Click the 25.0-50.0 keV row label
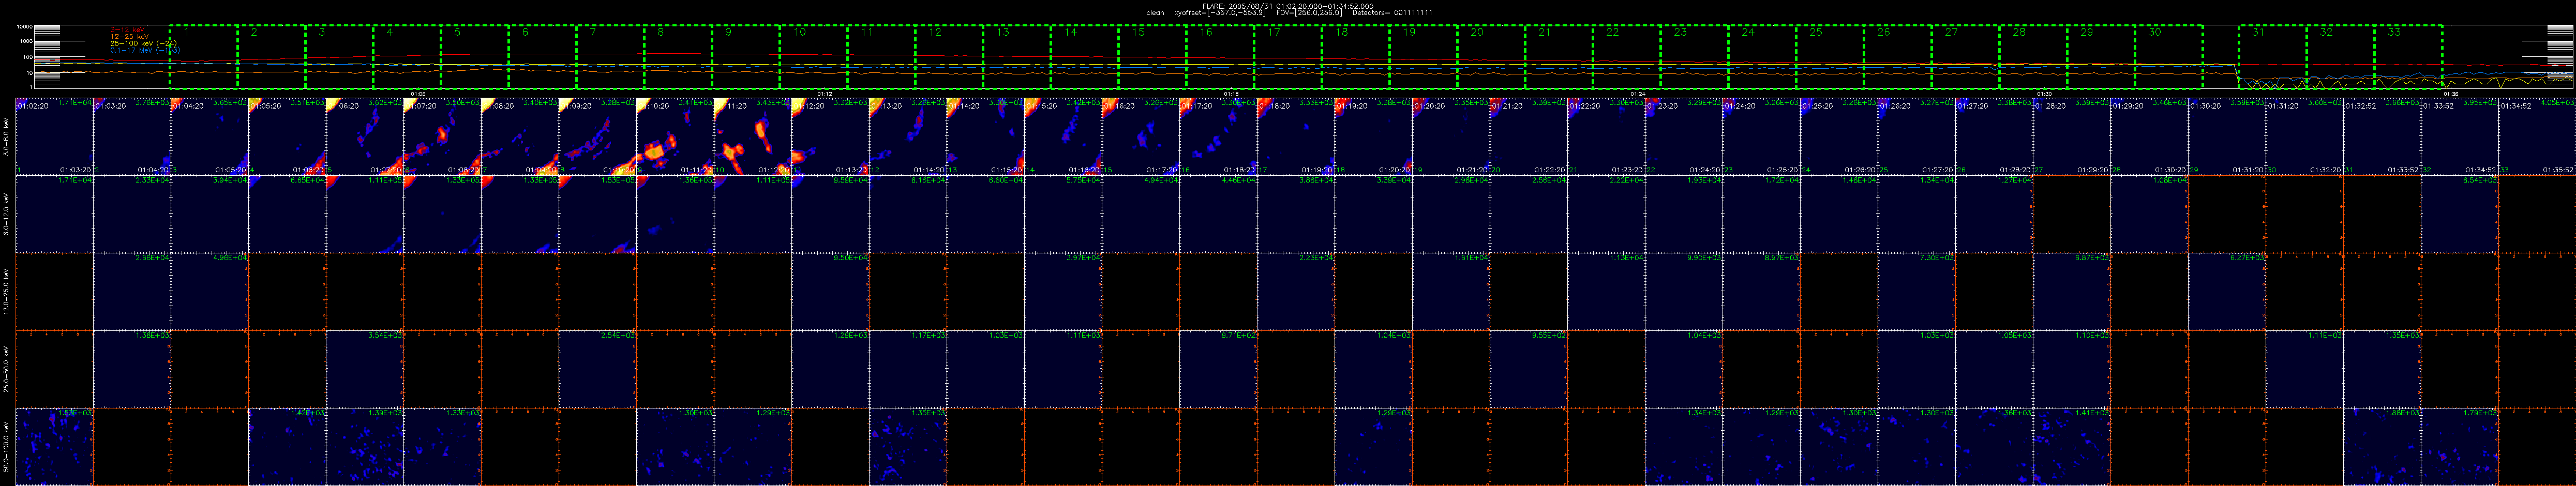 [x=7, y=369]
